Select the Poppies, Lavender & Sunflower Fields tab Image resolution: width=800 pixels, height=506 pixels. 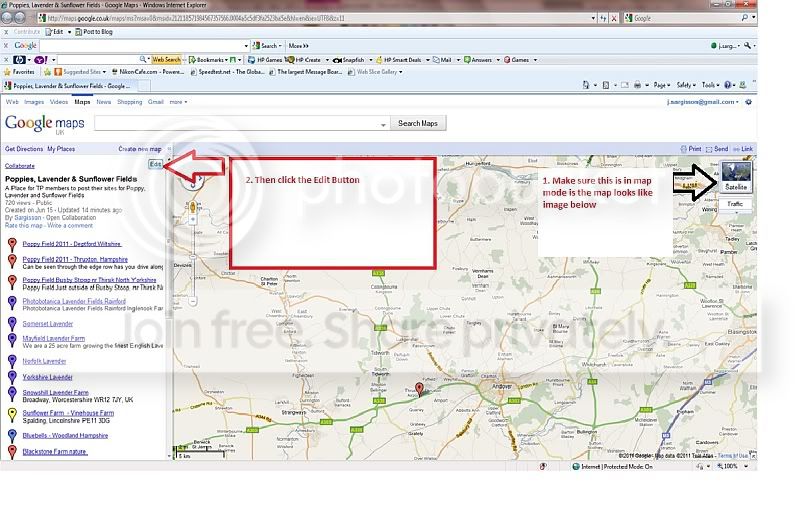coord(71,86)
